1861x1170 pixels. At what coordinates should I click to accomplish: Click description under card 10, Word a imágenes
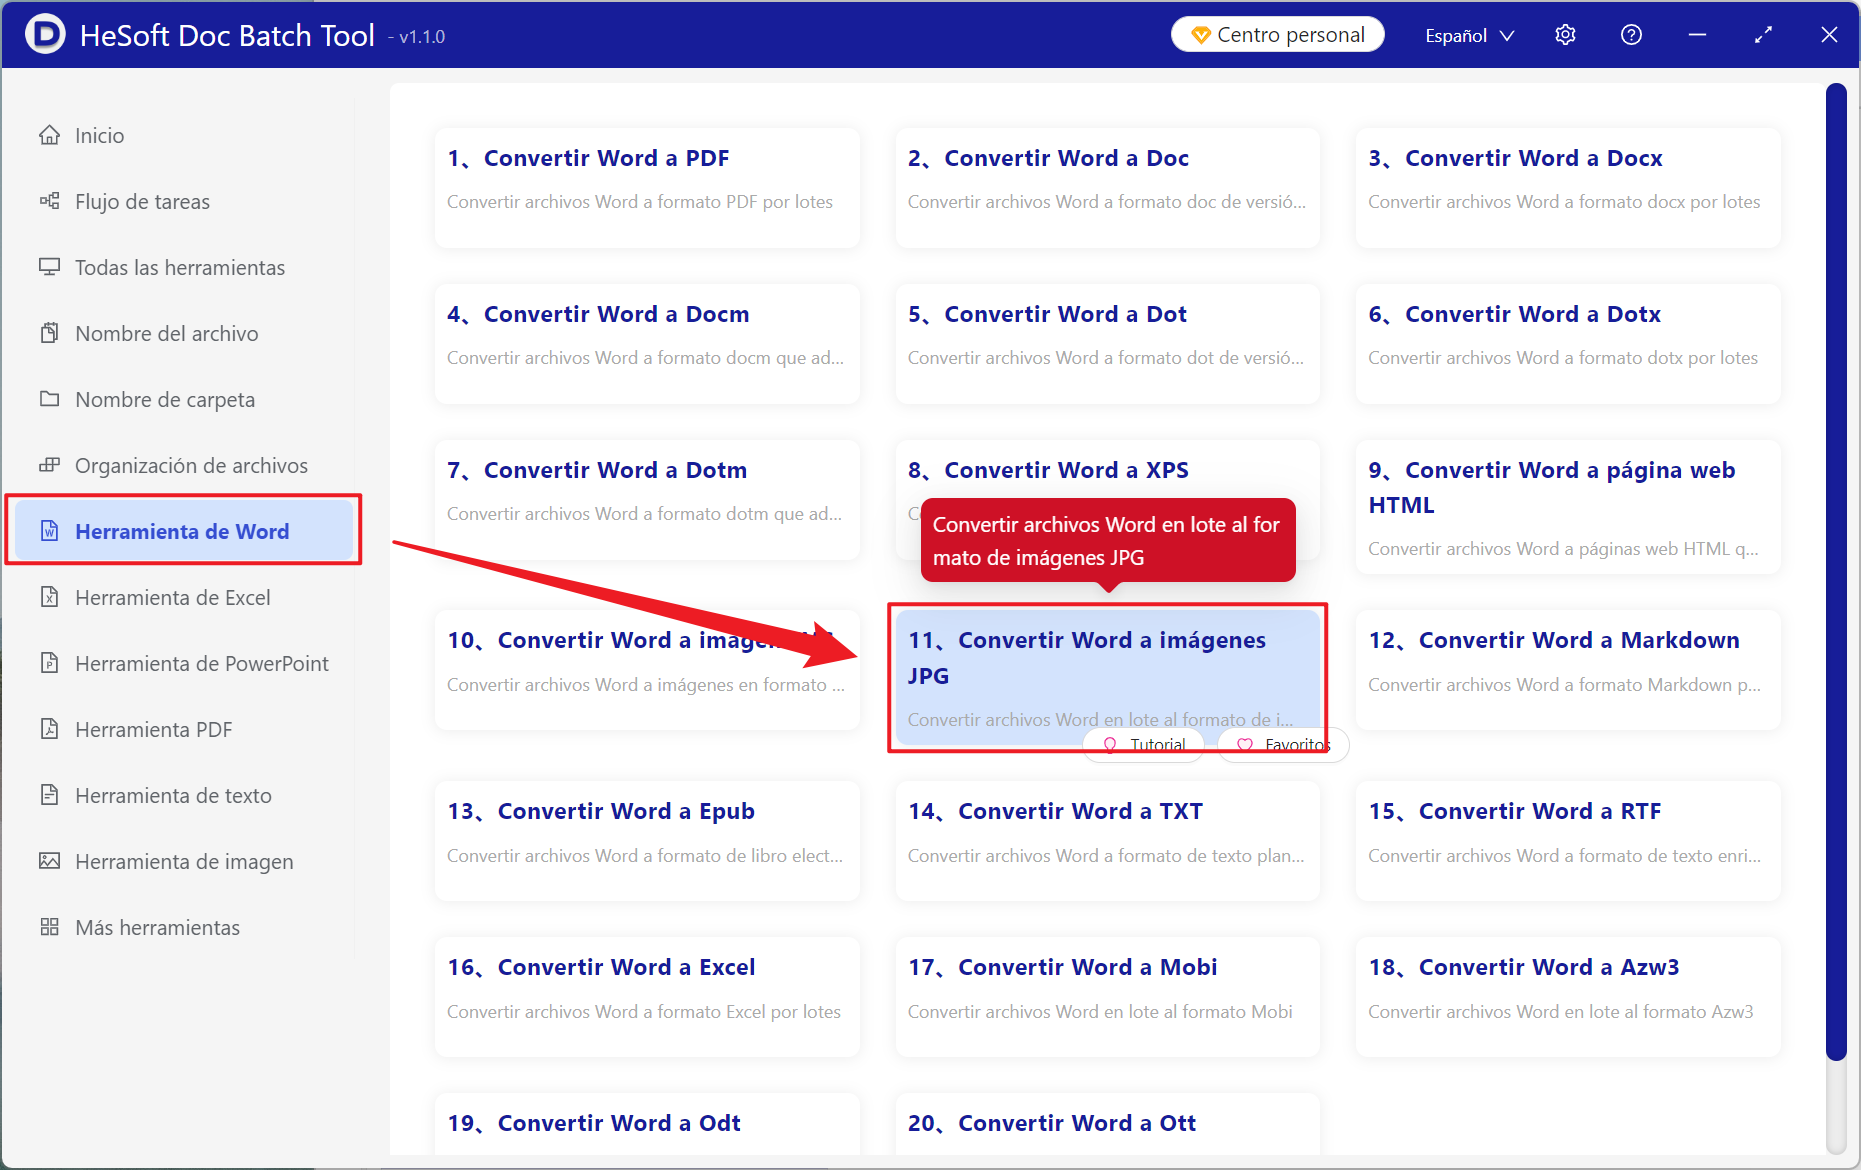tap(646, 685)
